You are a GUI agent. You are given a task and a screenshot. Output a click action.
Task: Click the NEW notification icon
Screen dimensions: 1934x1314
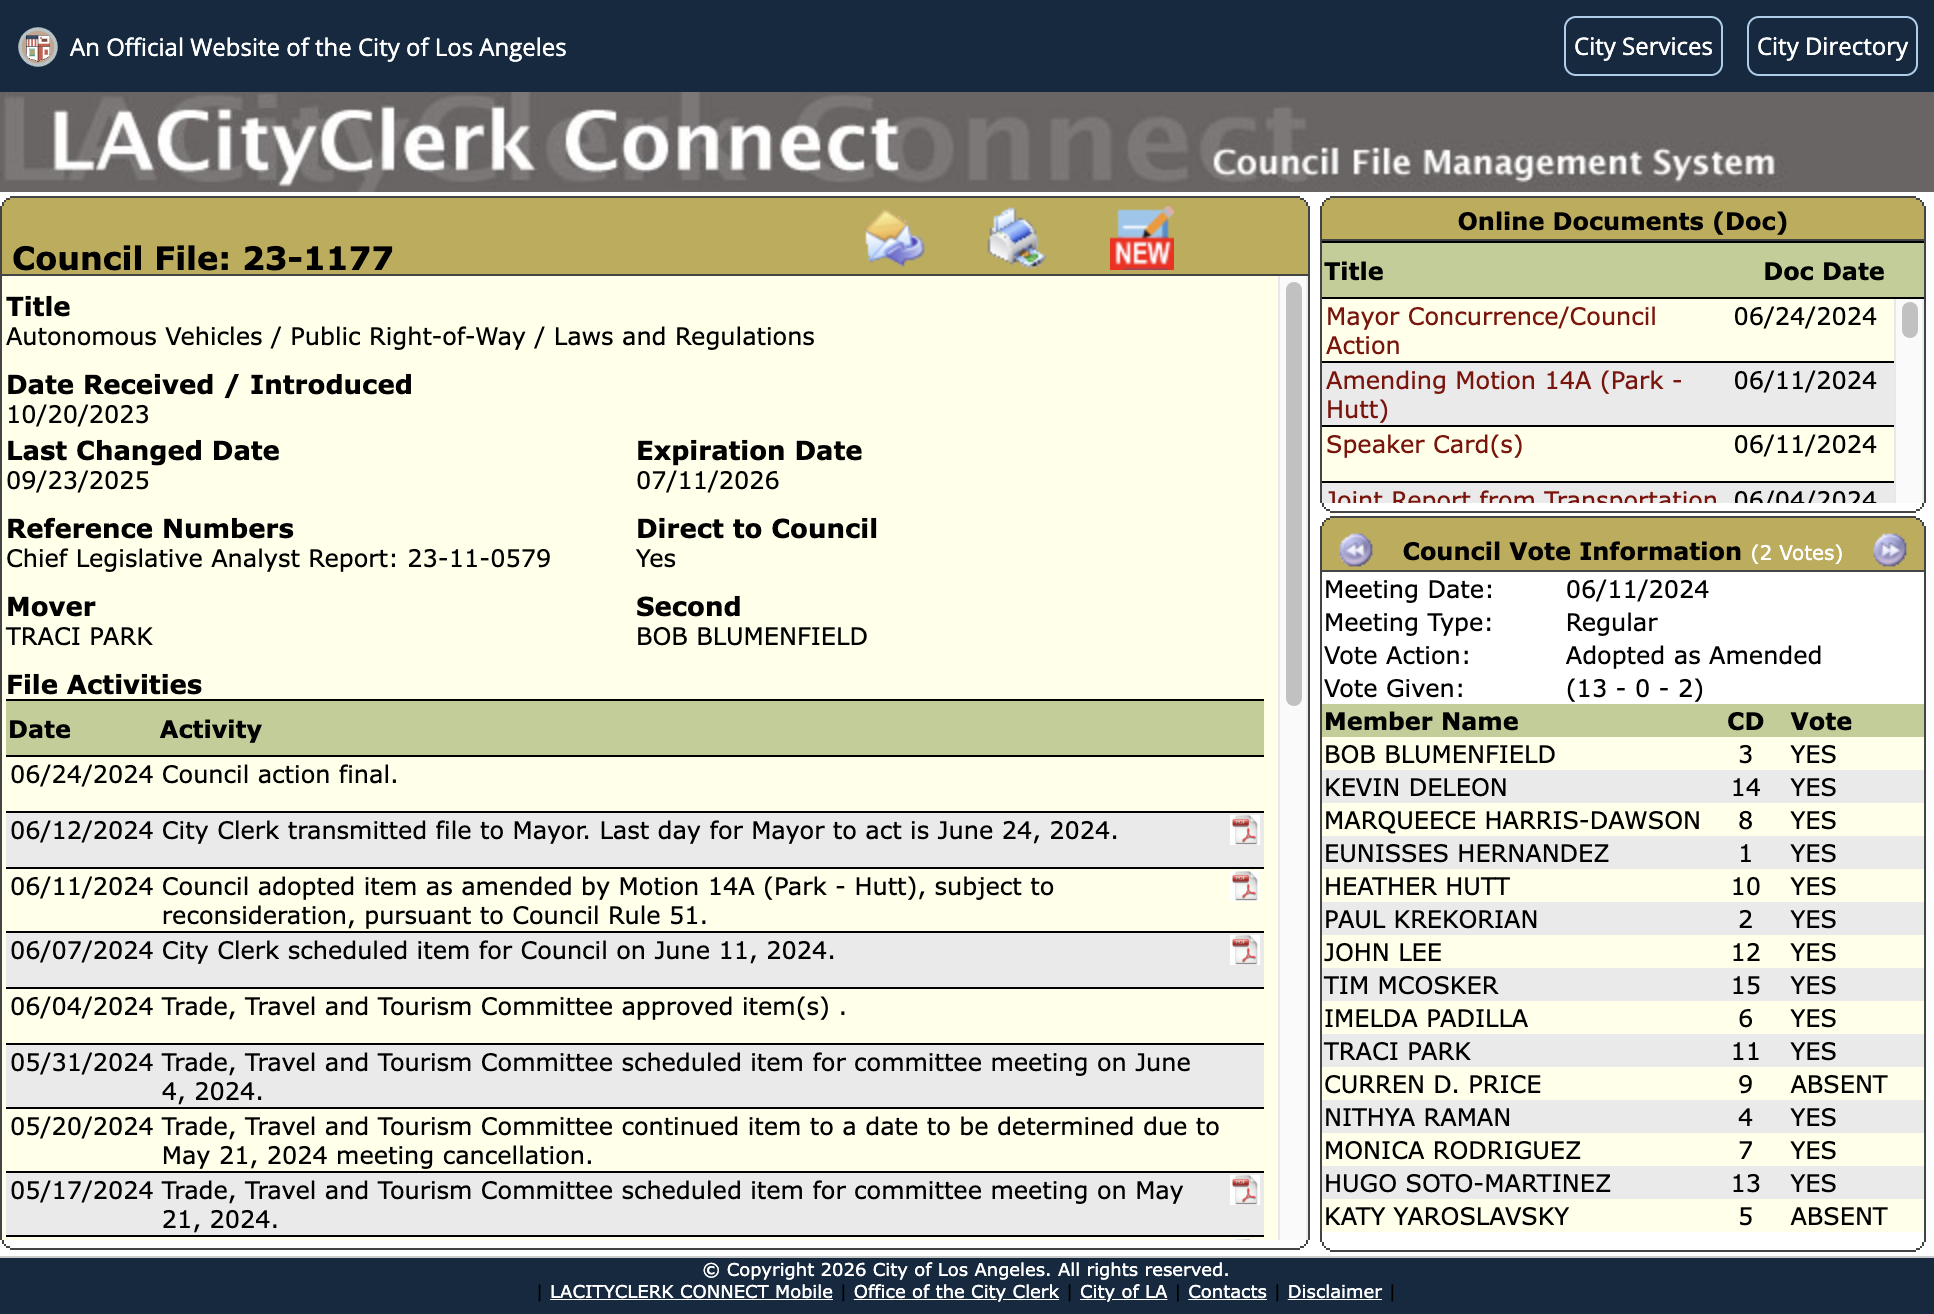[x=1141, y=239]
